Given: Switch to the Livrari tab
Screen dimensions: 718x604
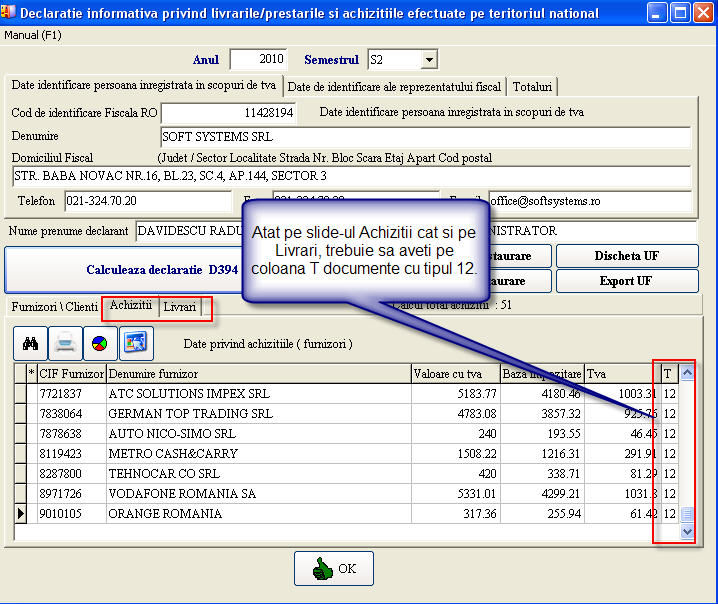Looking at the screenshot, I should [x=180, y=306].
